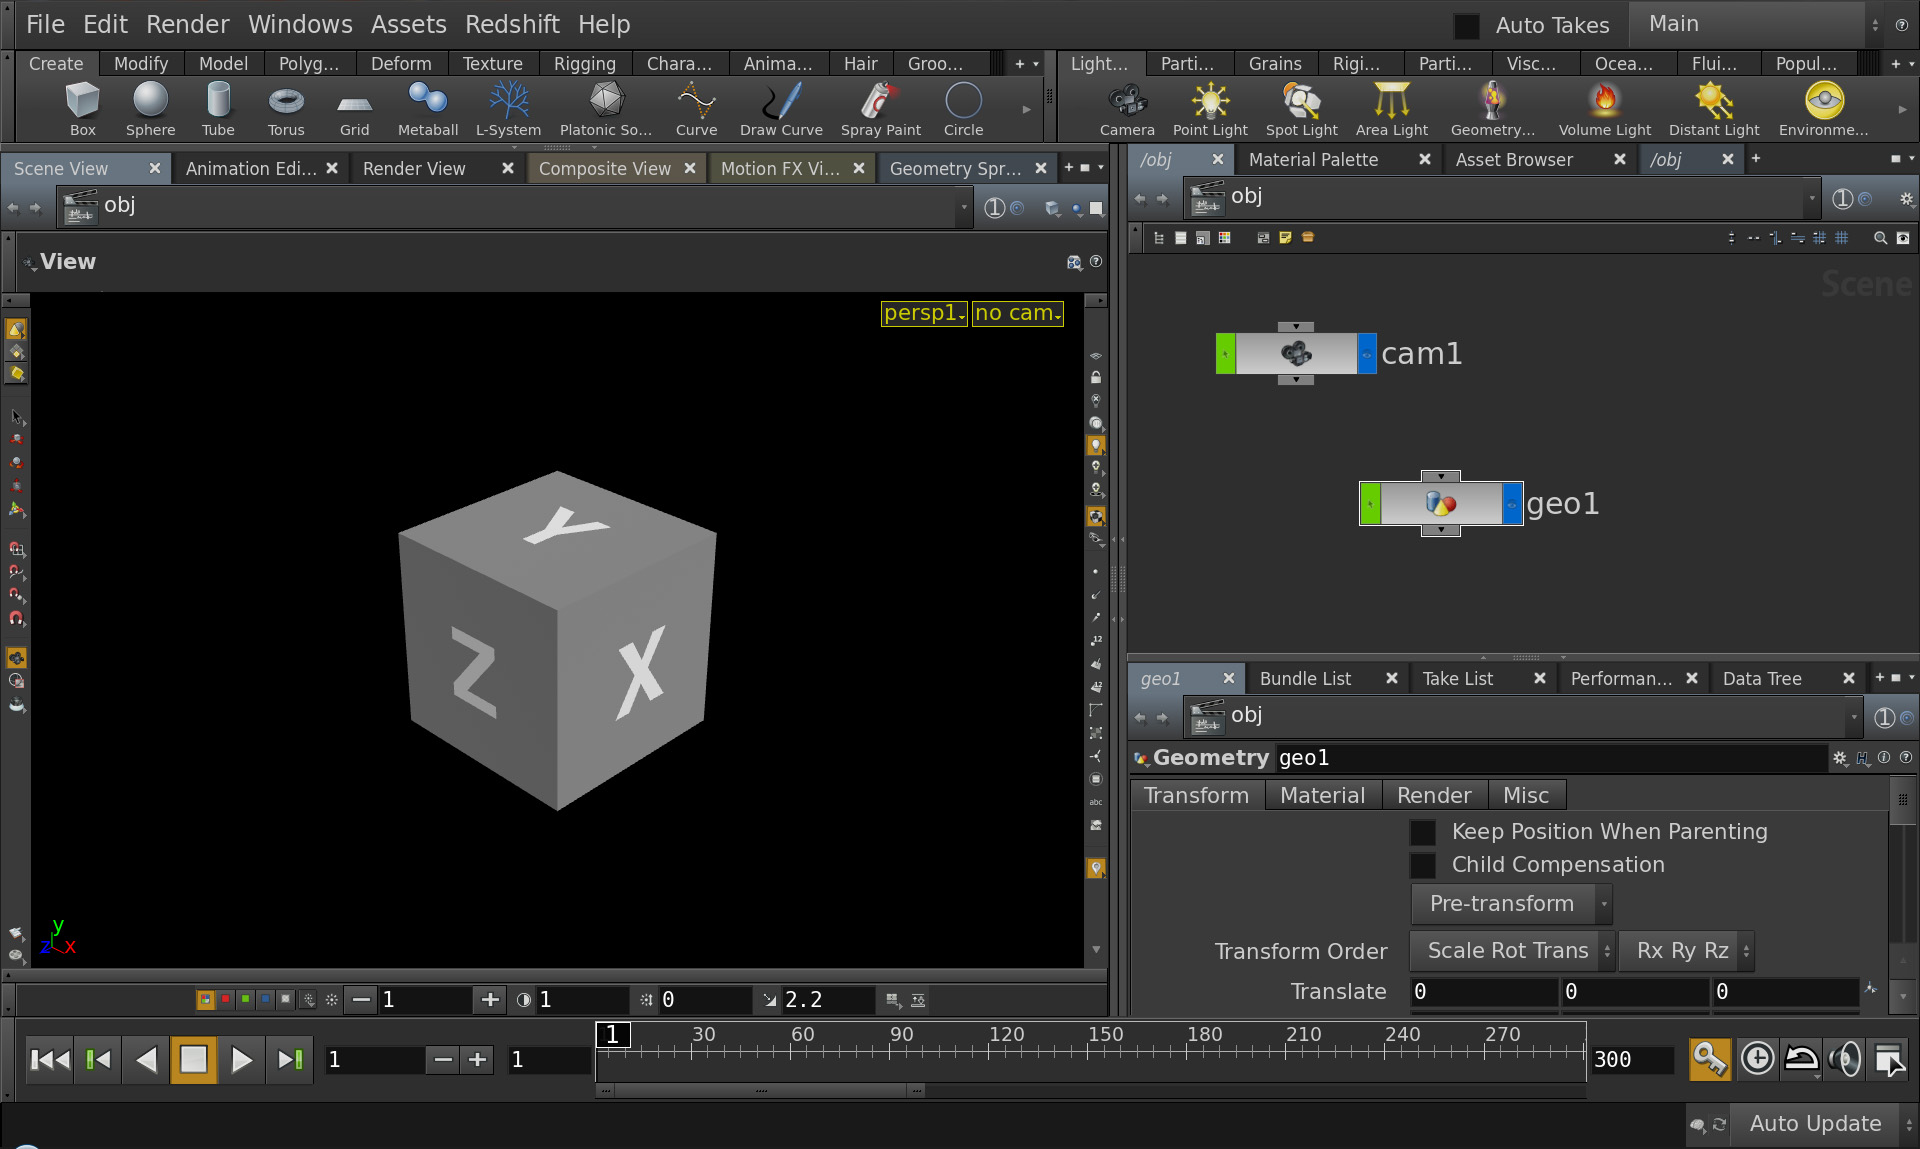Open the persp1 viewport menu

(923, 313)
